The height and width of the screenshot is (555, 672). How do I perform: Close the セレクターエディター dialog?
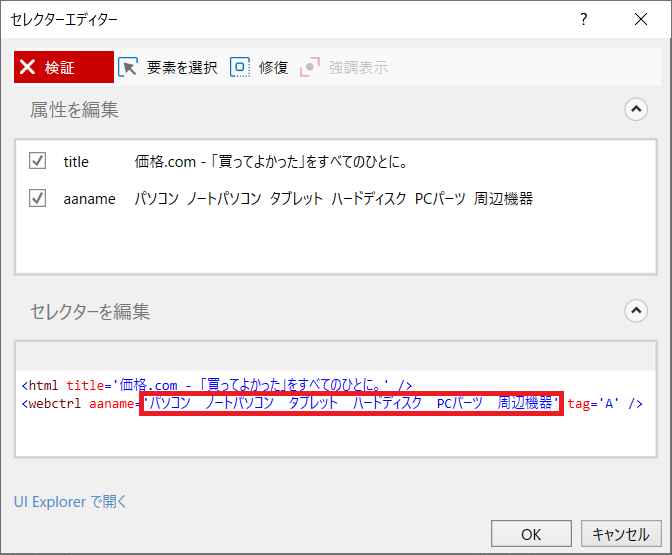point(641,19)
